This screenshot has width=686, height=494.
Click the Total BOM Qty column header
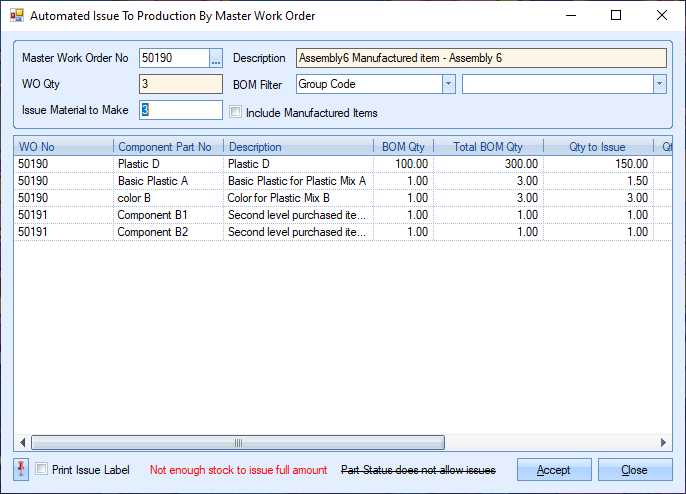point(487,147)
